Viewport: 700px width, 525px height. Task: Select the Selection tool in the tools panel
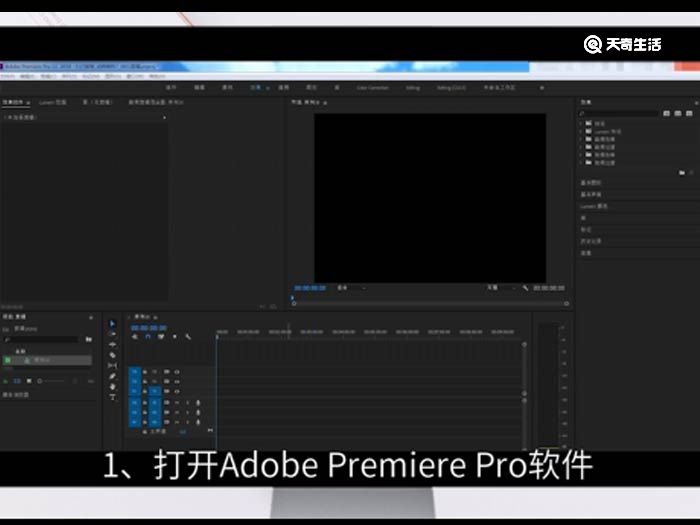tap(112, 323)
